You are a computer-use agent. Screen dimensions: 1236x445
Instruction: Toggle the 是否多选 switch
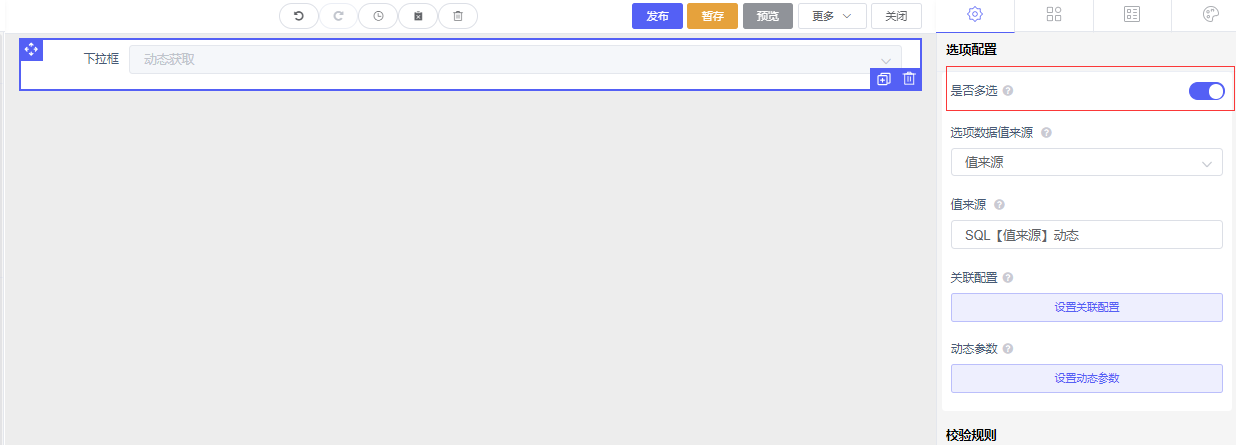click(1206, 91)
